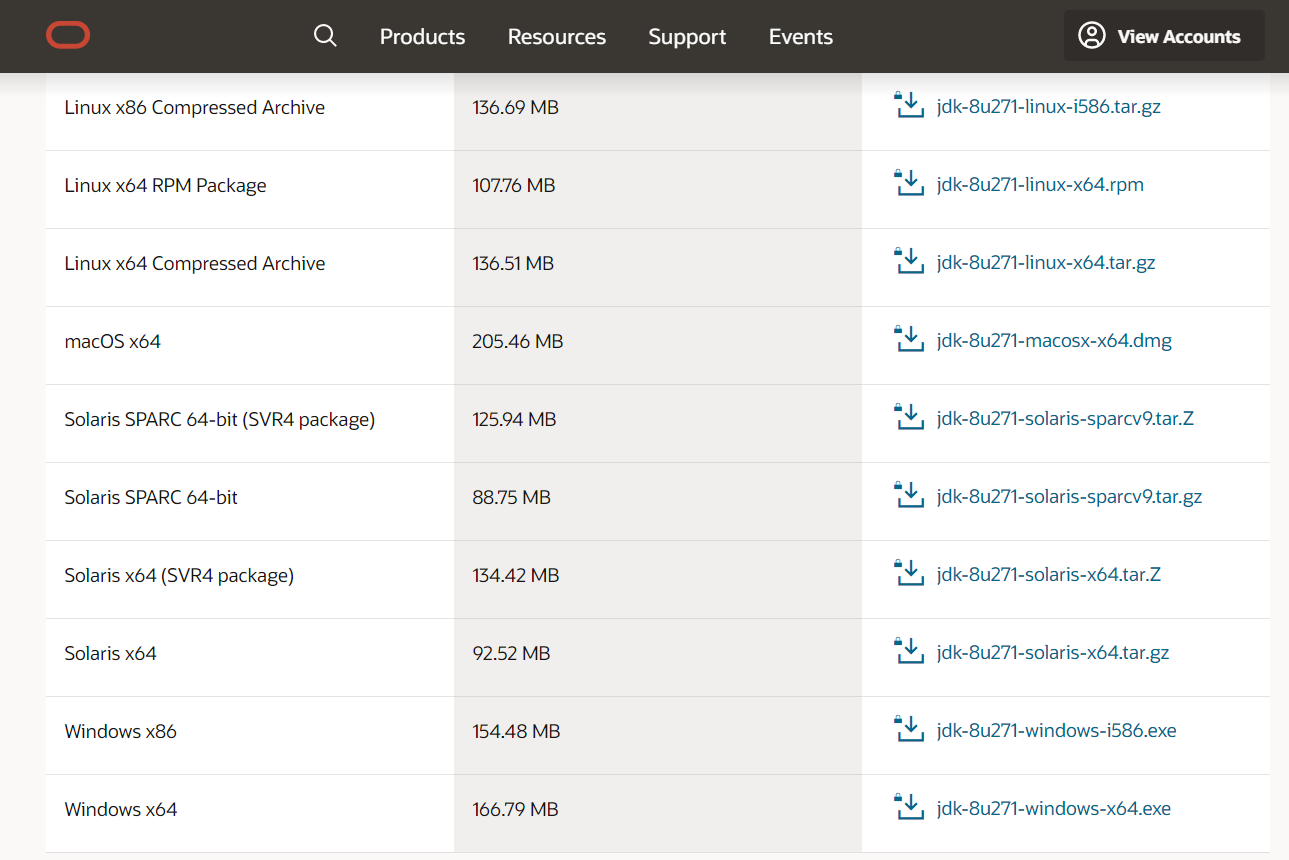Click the download icon for windows-x64.exe
This screenshot has width=1289, height=860.
[x=908, y=808]
